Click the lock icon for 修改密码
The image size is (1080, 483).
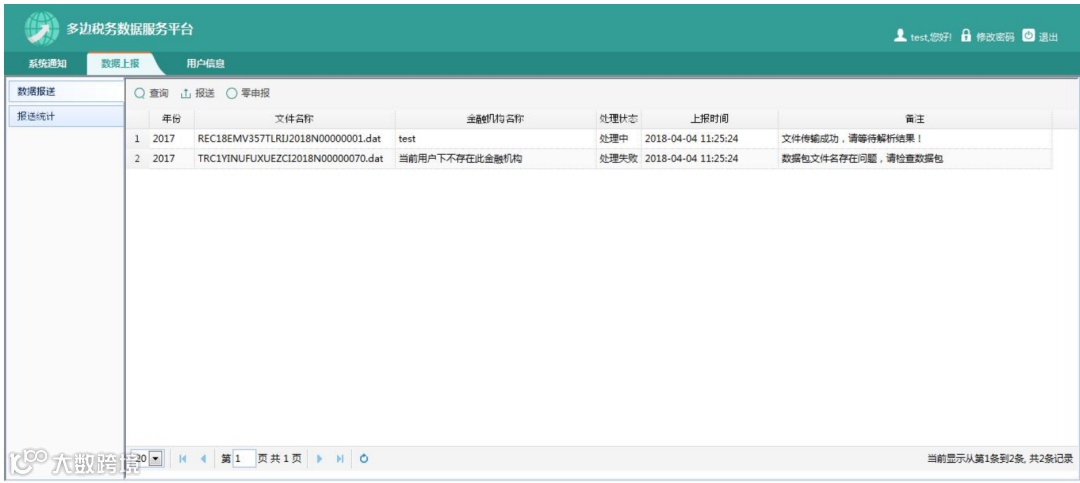(966, 35)
